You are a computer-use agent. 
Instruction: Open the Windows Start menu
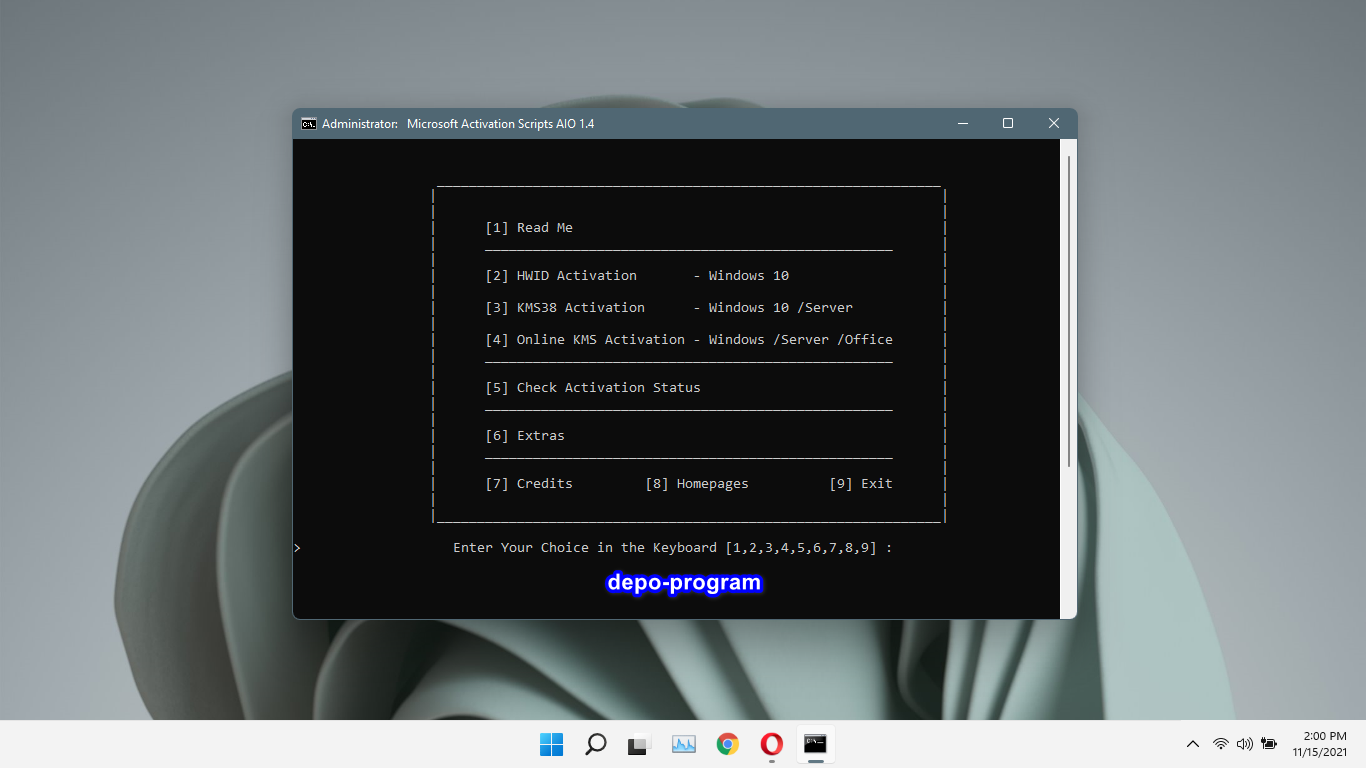click(551, 744)
